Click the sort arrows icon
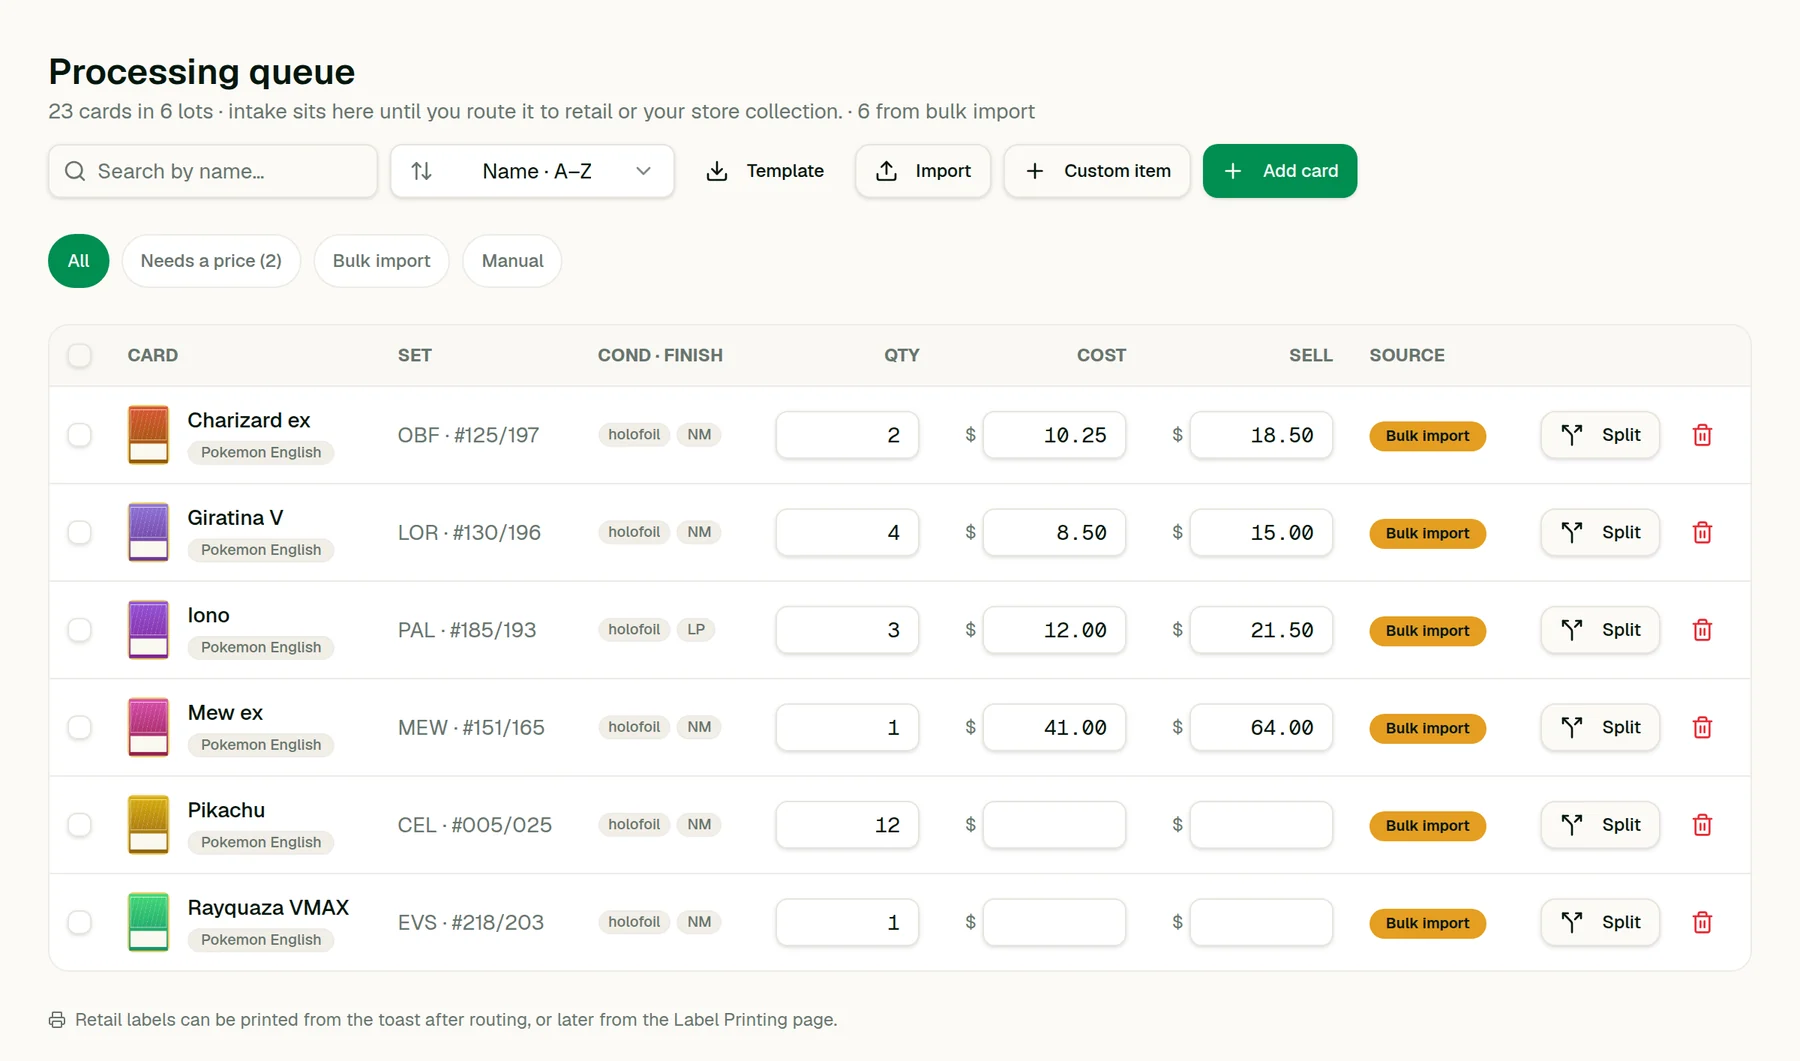Screen dimensions: 1800x1061 422,171
